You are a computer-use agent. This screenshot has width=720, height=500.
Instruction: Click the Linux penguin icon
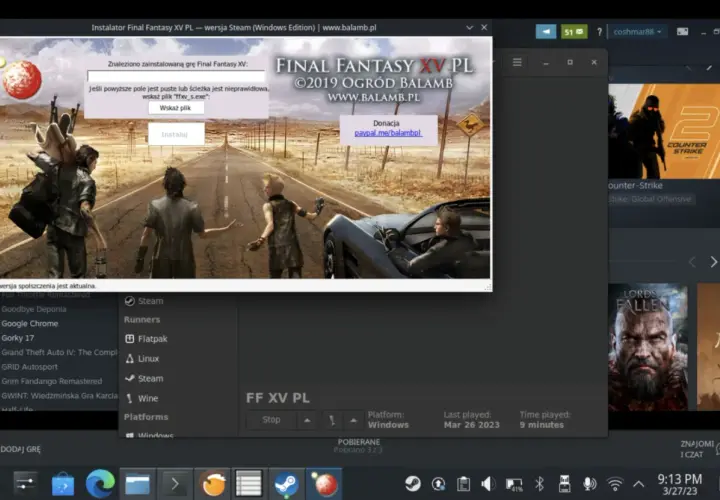129,359
